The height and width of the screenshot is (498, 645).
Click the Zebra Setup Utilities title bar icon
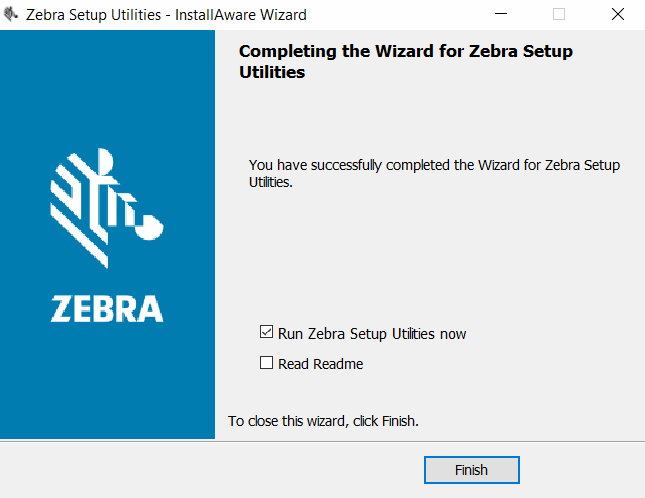point(11,15)
